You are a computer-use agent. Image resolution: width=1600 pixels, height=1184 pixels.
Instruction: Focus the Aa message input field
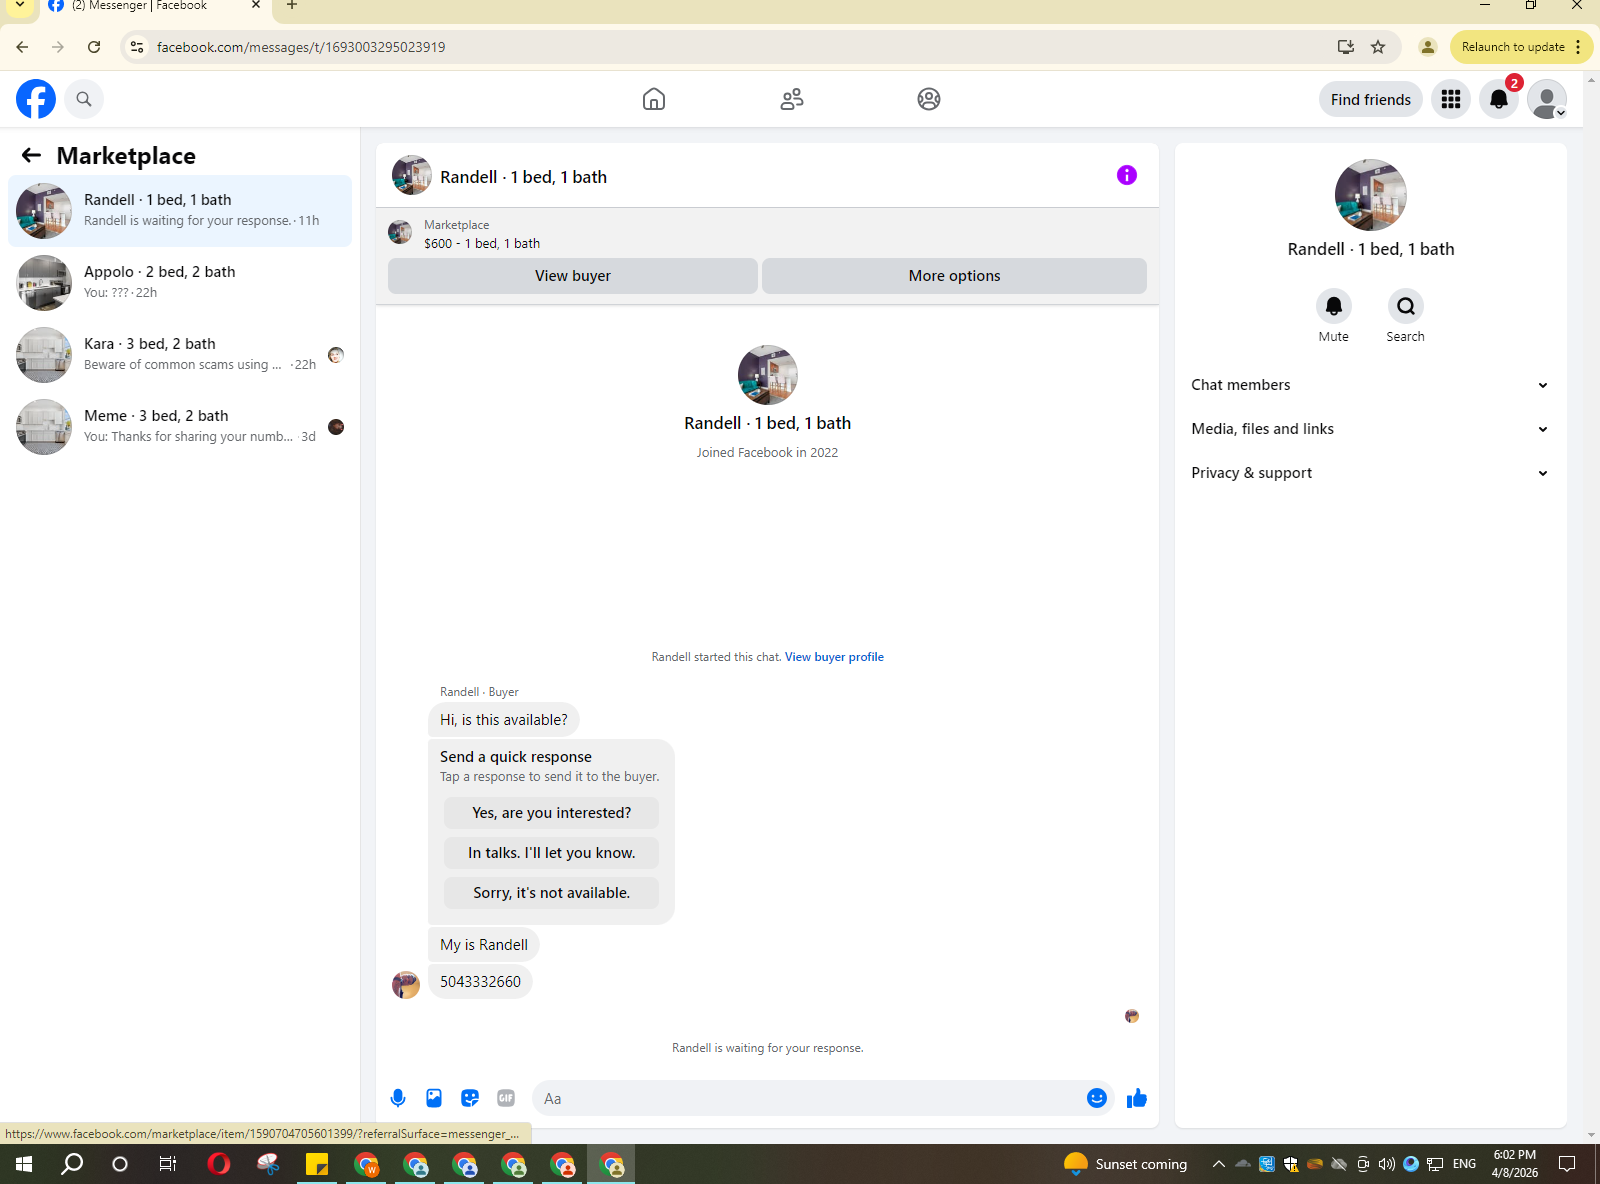(x=810, y=1098)
